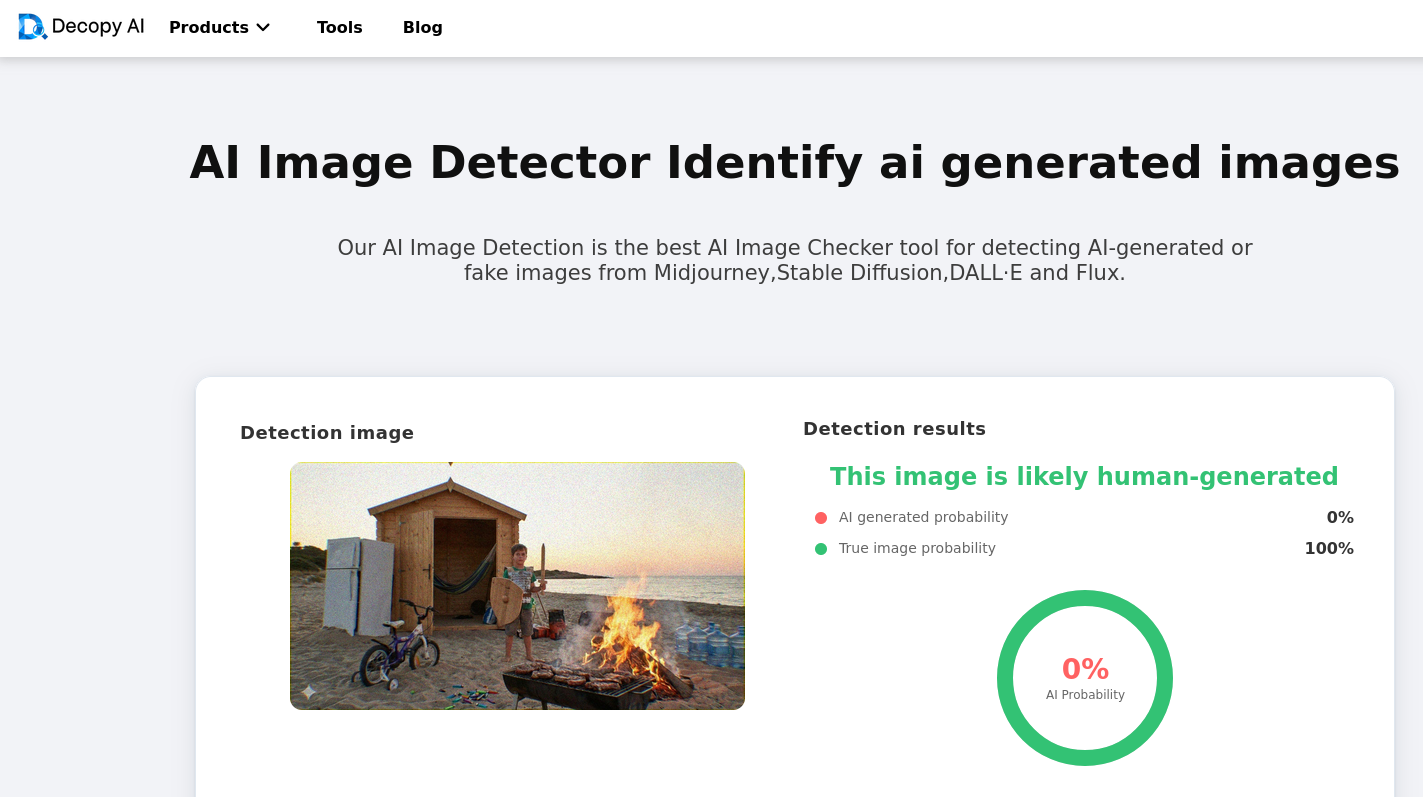This screenshot has height=797, width=1423.
Task: Click the human-generated verdict text
Action: click(1085, 477)
